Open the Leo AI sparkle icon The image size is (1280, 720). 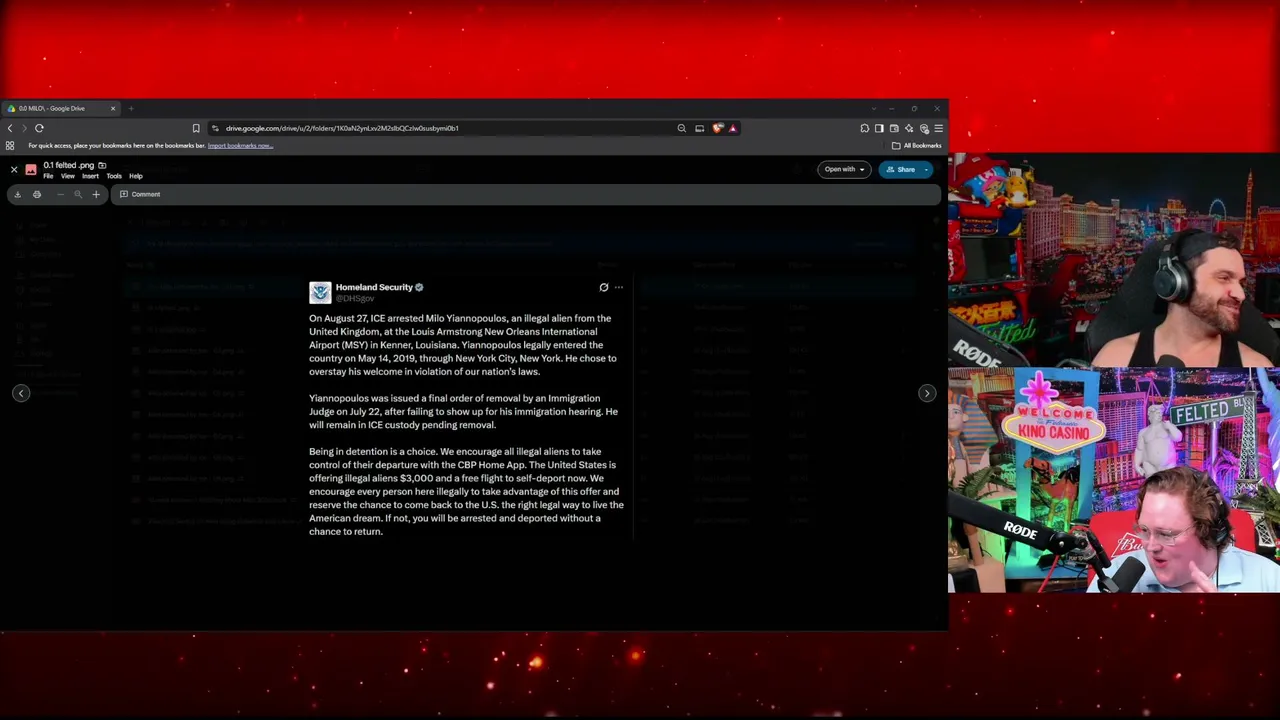point(909,128)
